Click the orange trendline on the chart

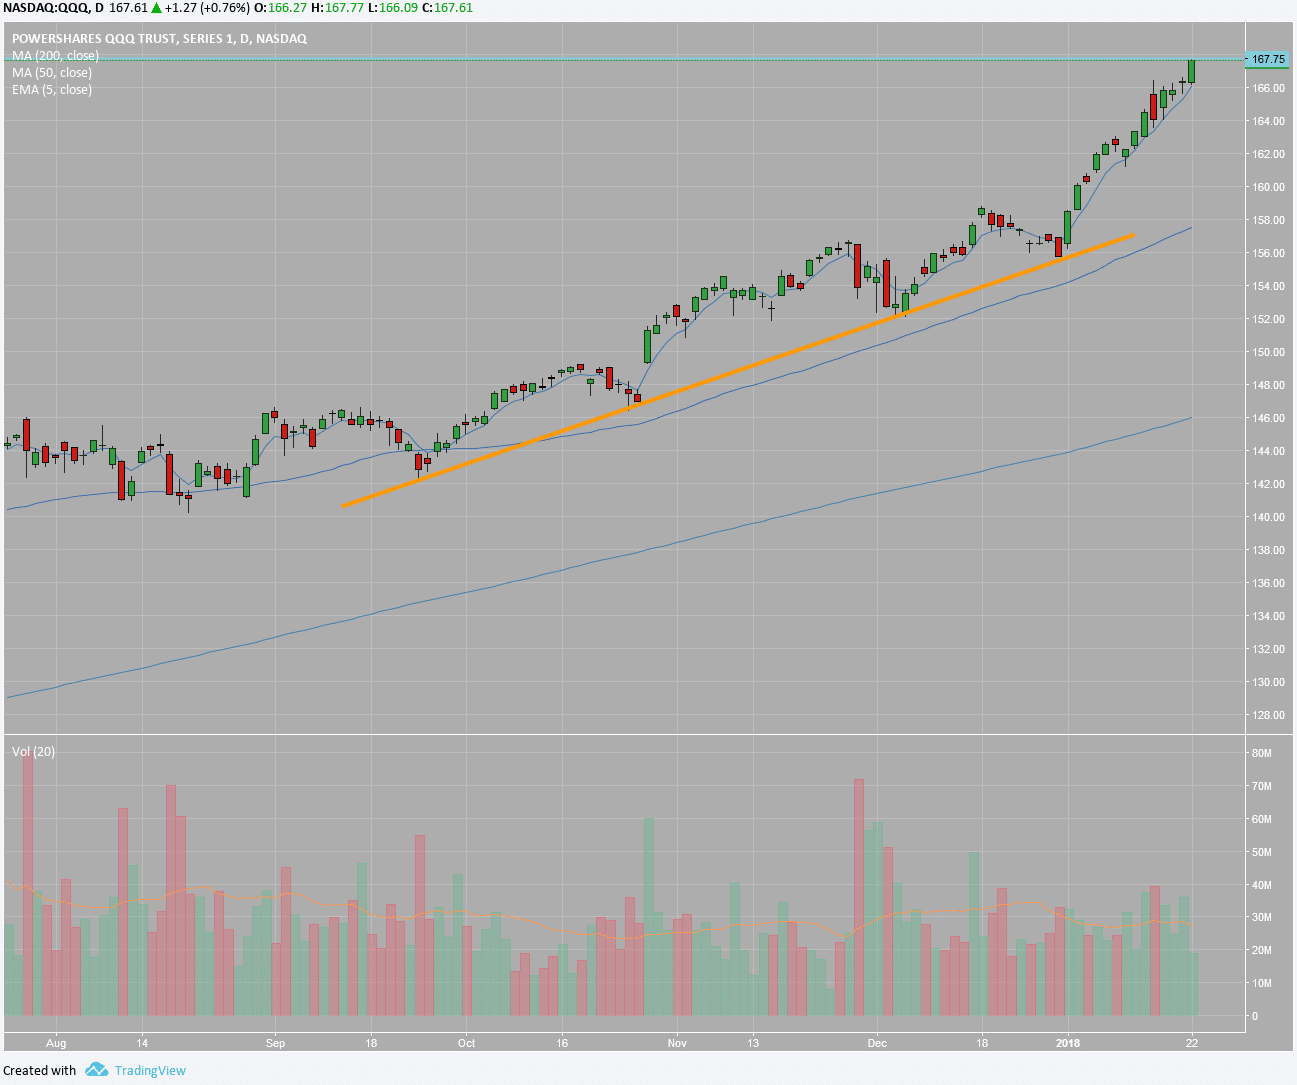(738, 371)
